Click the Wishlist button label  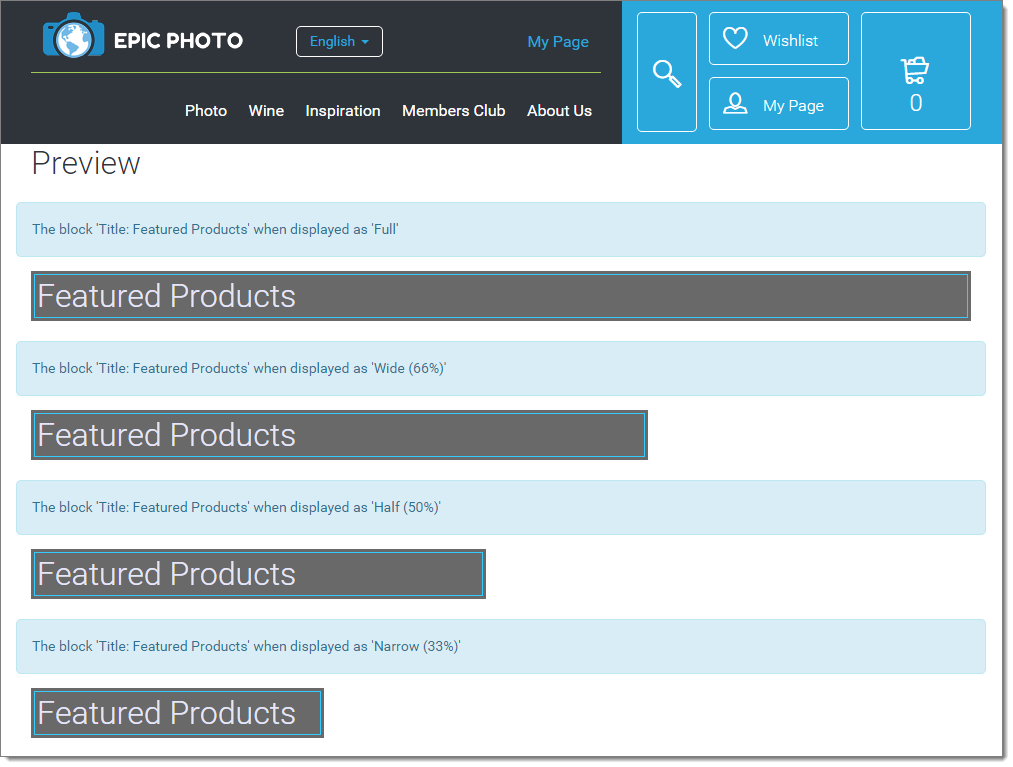pos(790,41)
